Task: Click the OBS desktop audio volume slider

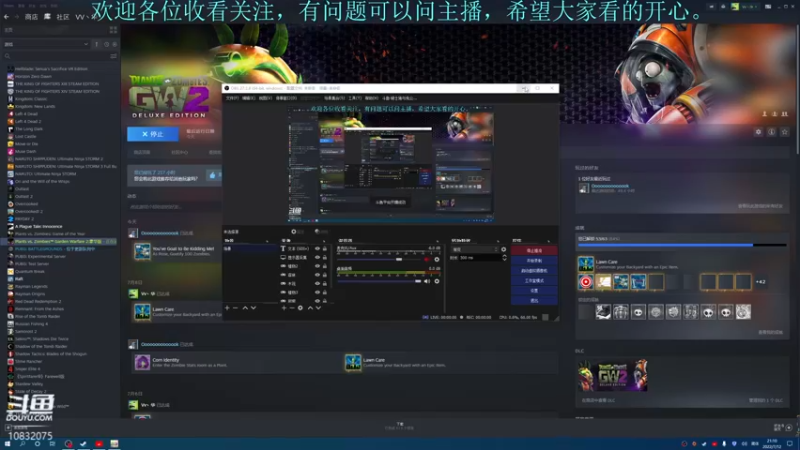Action: coord(379,282)
